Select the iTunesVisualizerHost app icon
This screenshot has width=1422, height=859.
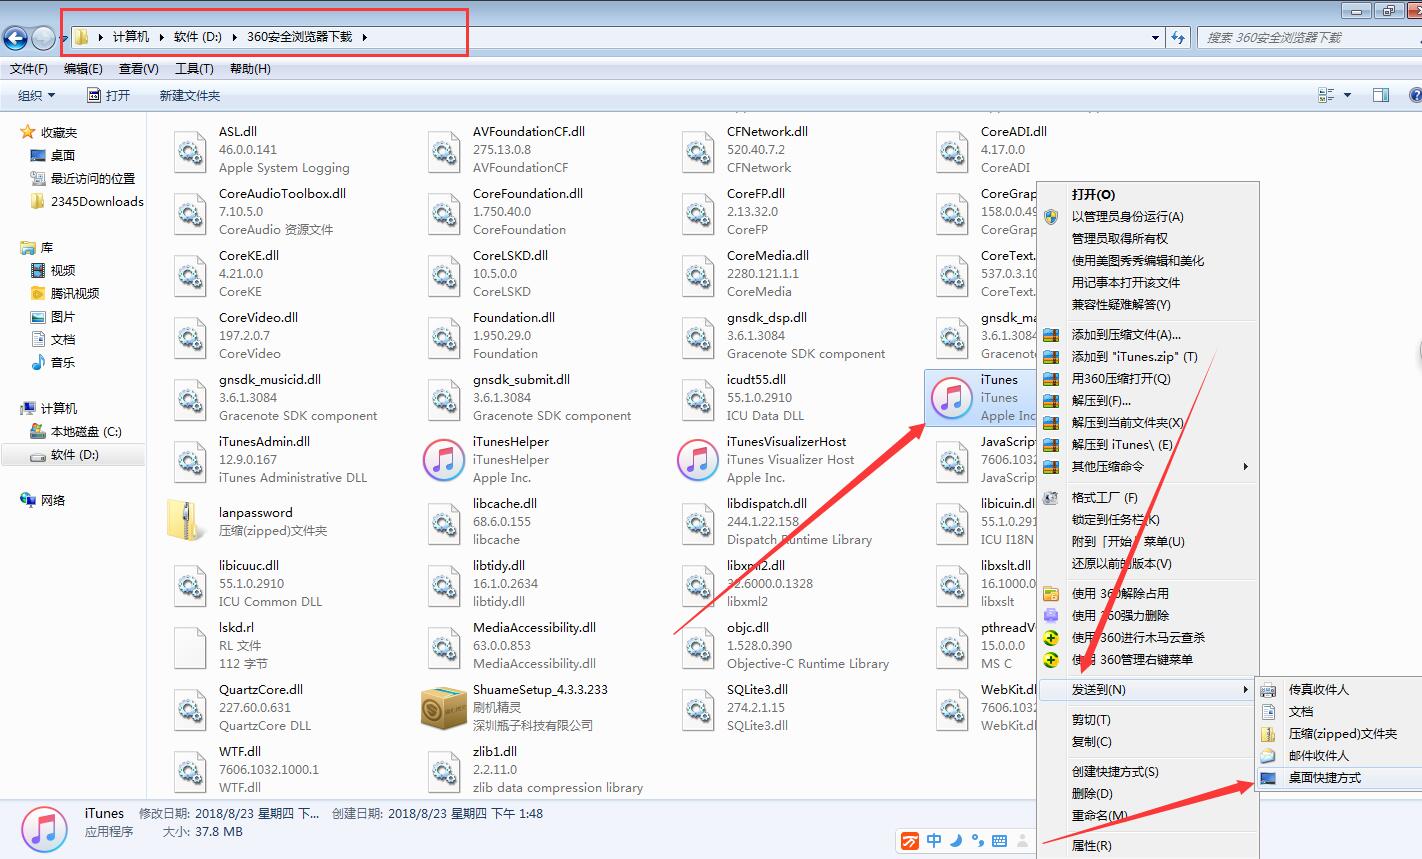(698, 460)
